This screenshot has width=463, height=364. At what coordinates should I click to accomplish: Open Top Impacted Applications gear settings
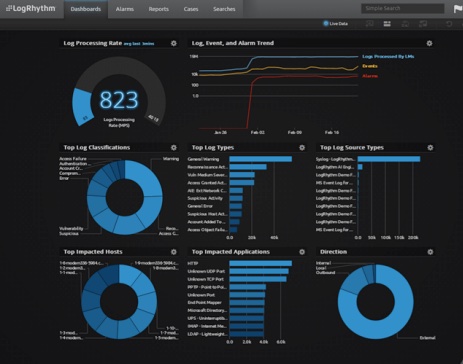(x=302, y=252)
